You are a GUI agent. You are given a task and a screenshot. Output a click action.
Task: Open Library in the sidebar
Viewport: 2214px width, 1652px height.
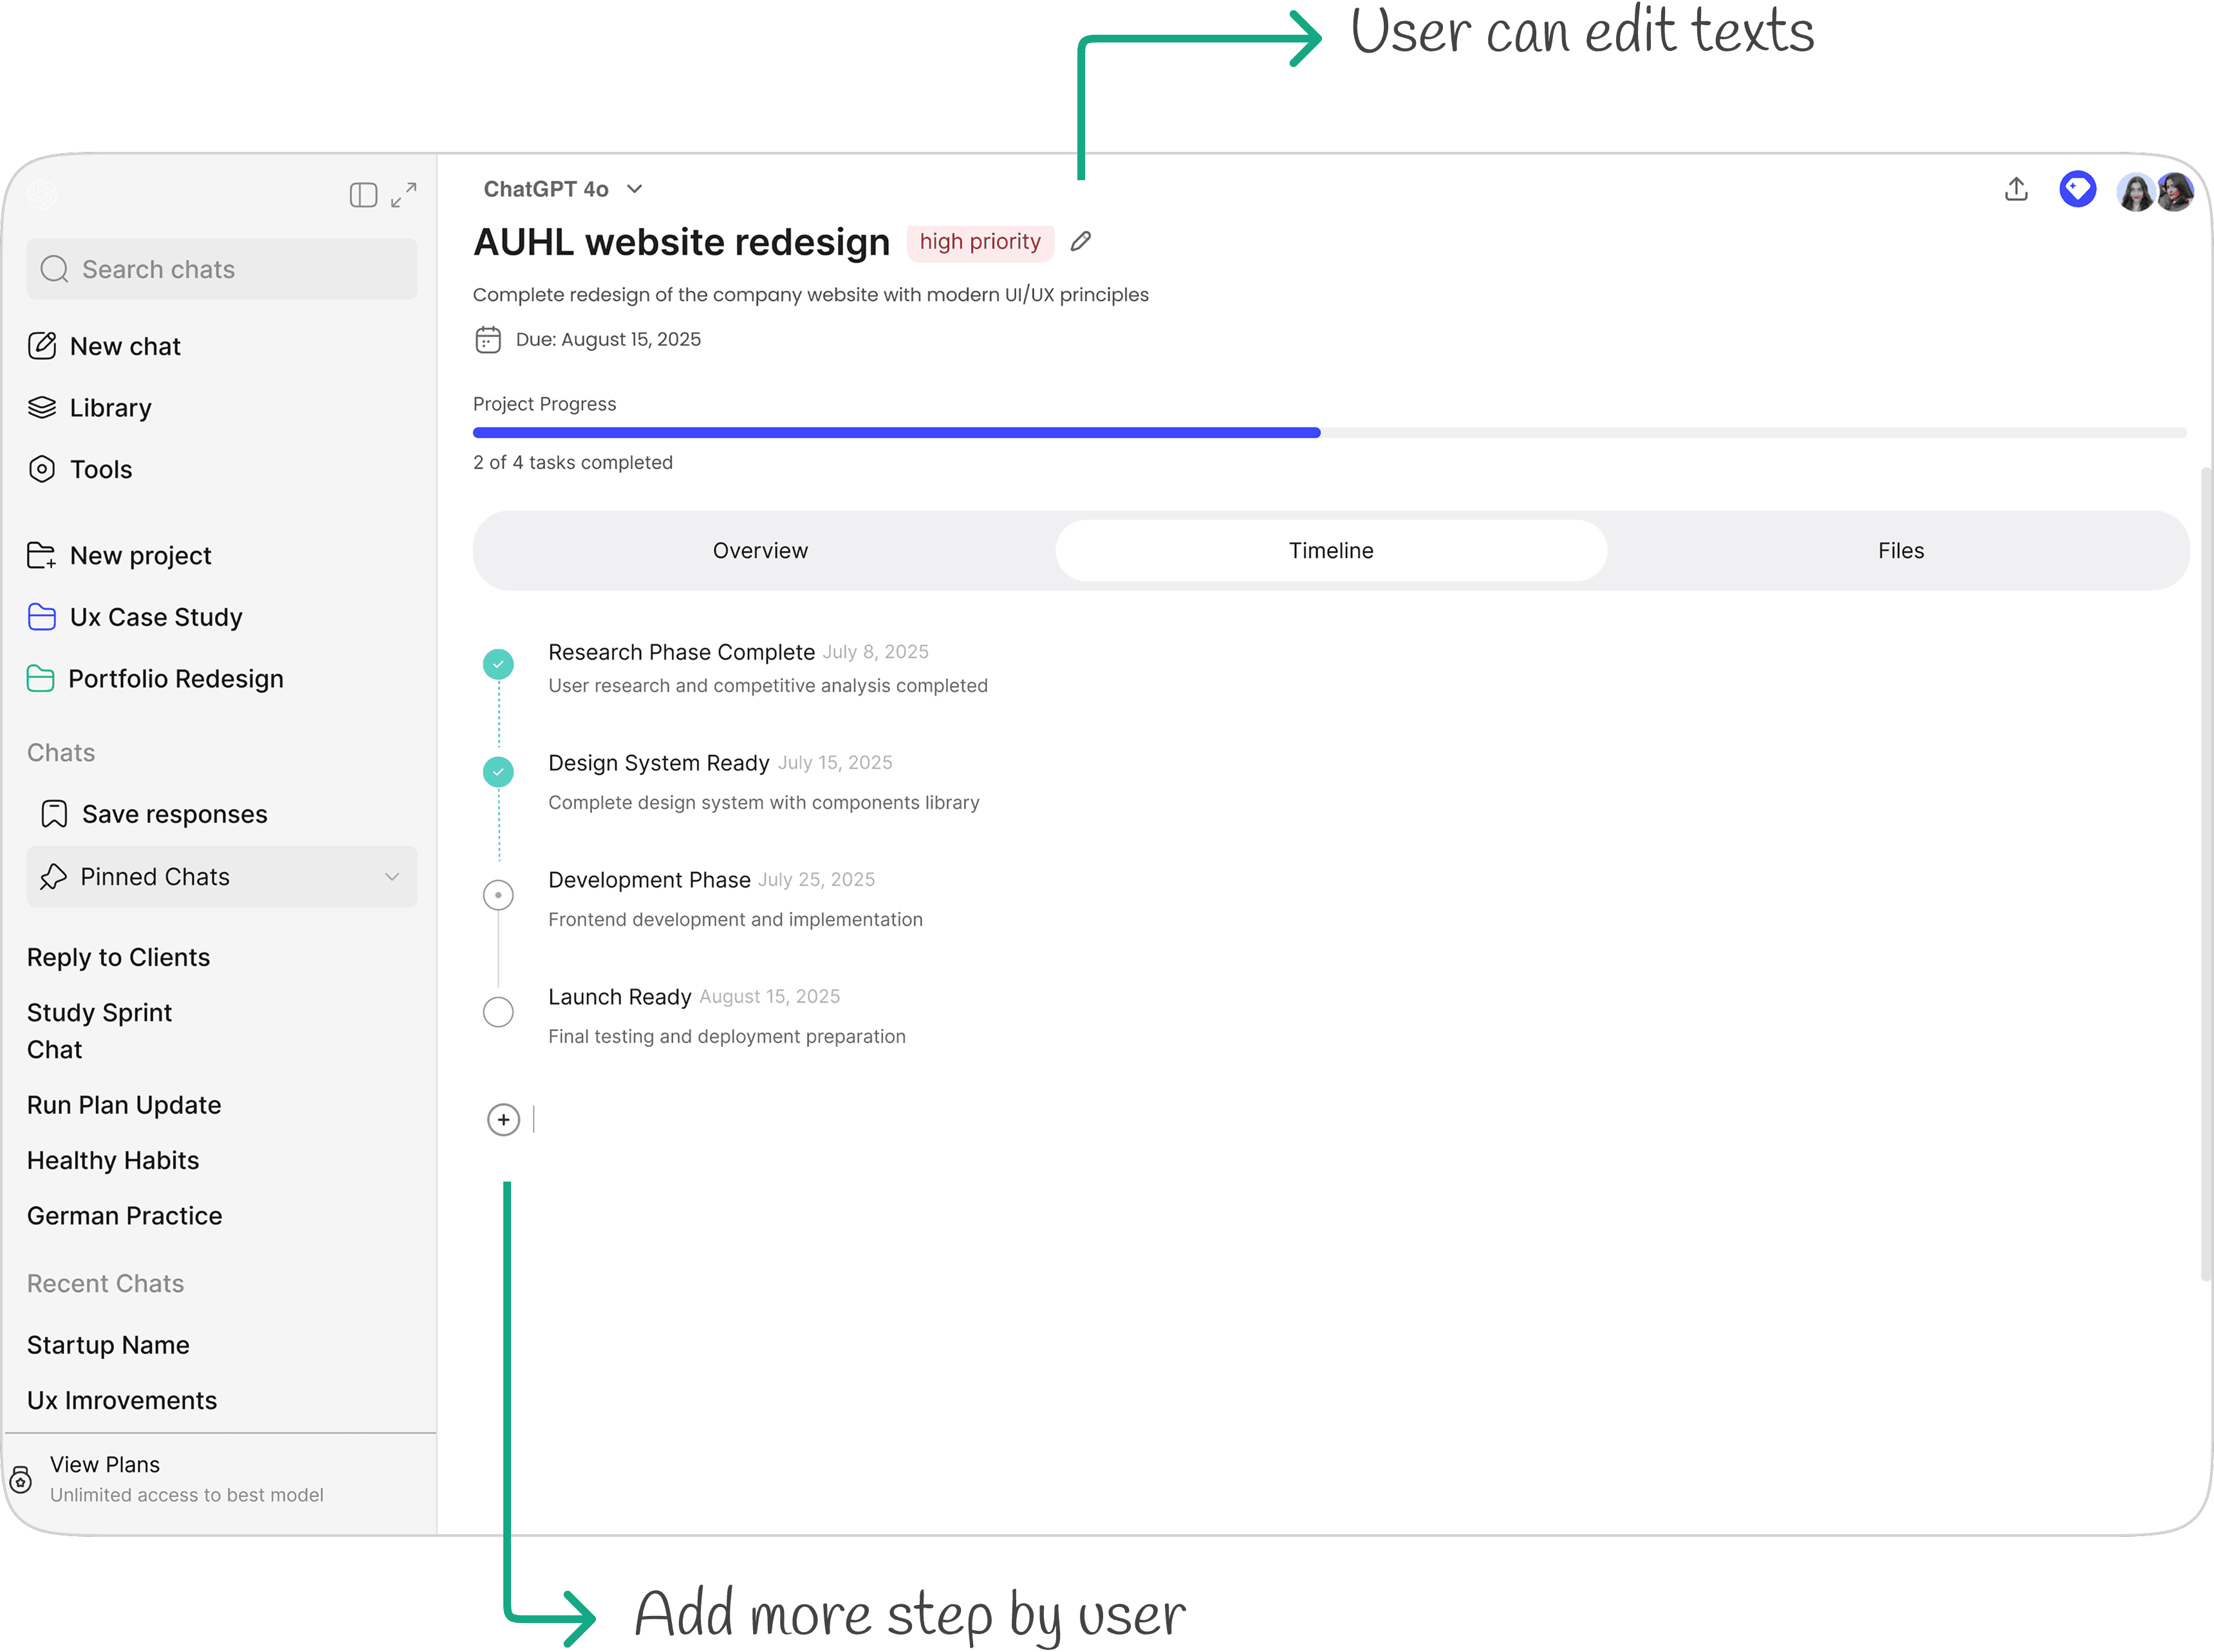[110, 408]
